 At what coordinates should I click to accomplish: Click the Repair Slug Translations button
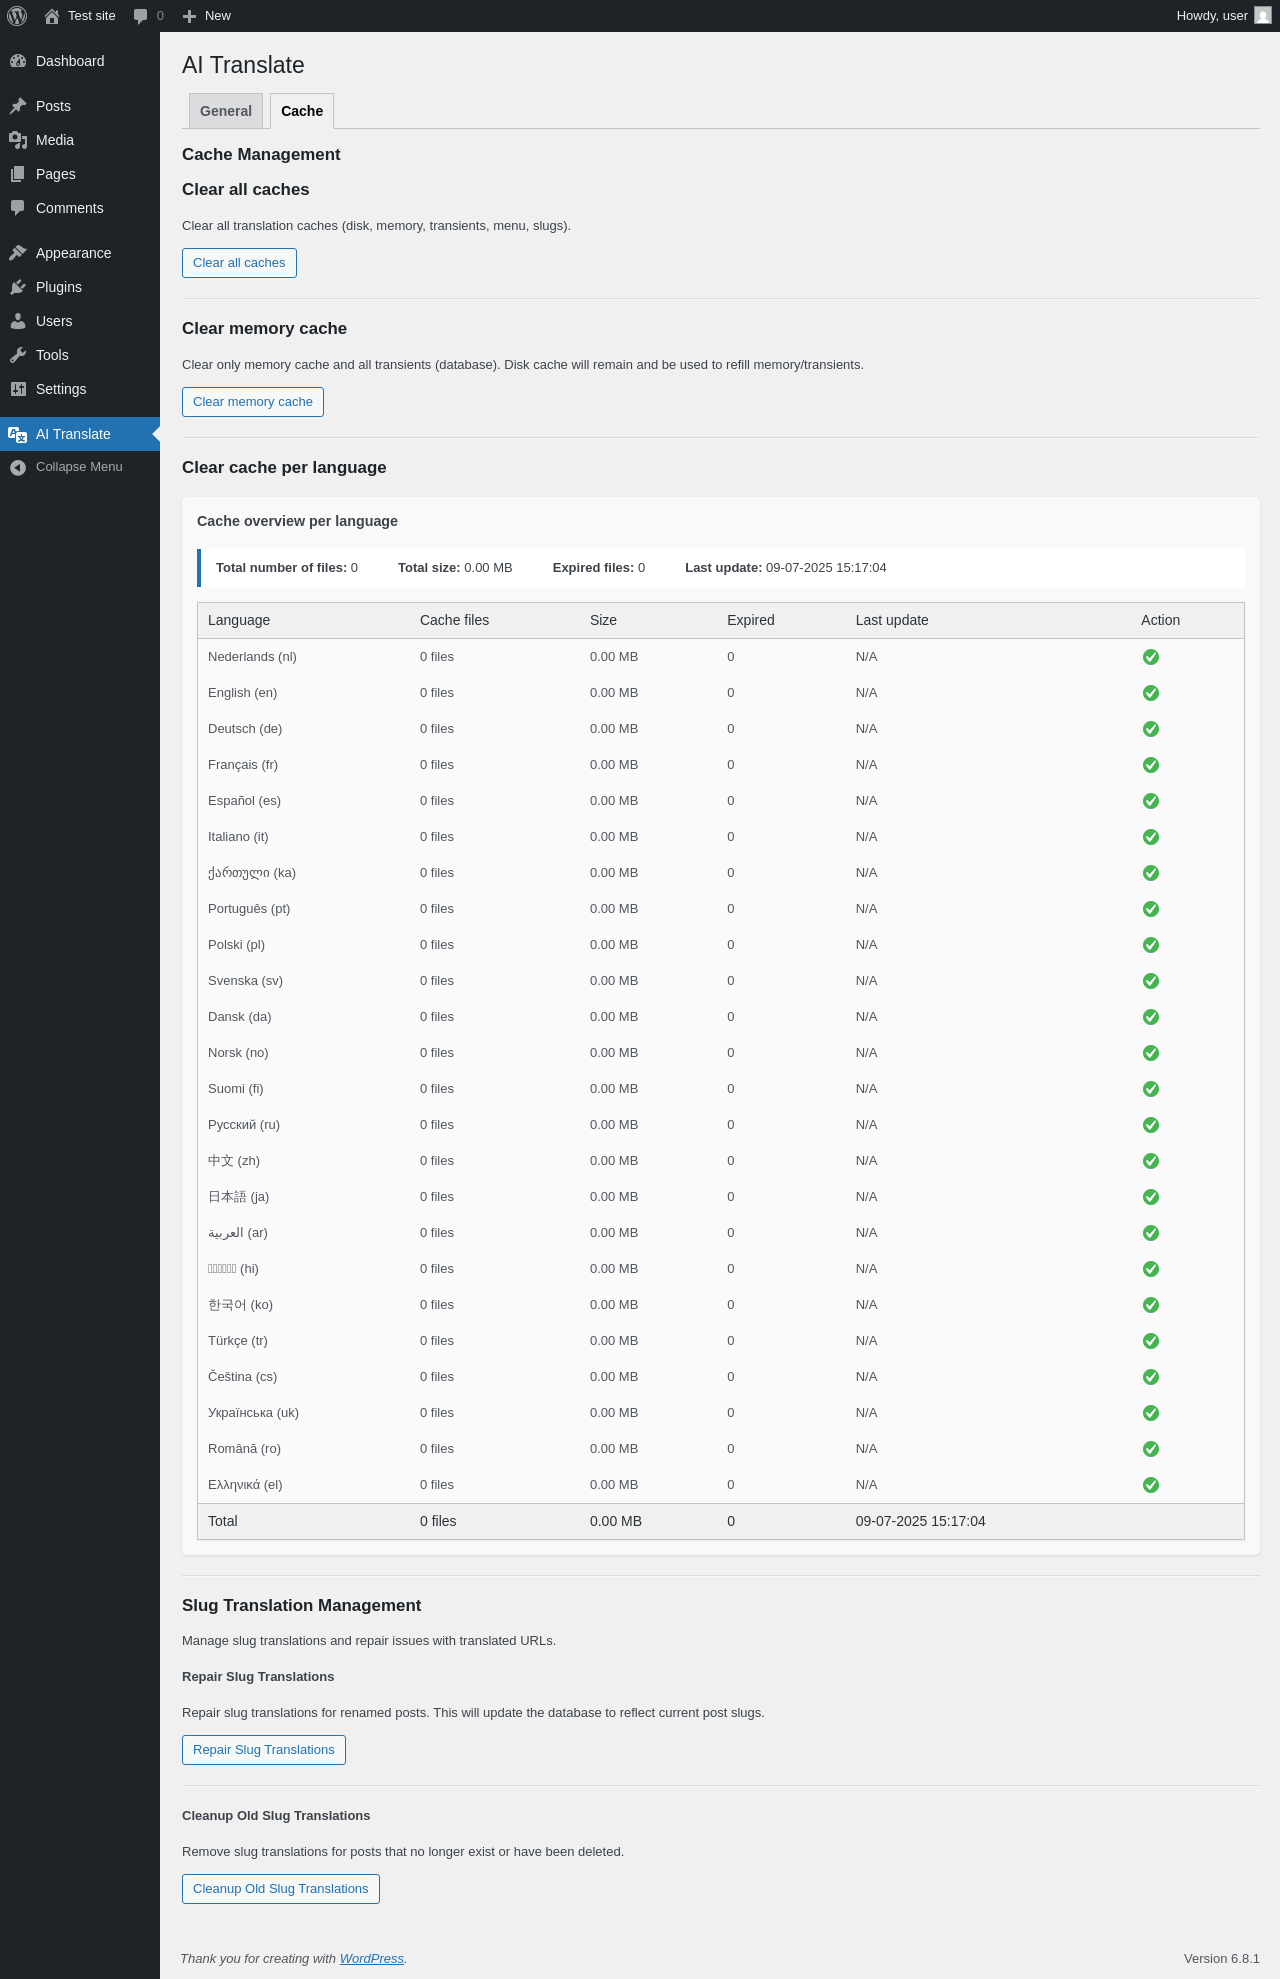pyautogui.click(x=264, y=1750)
